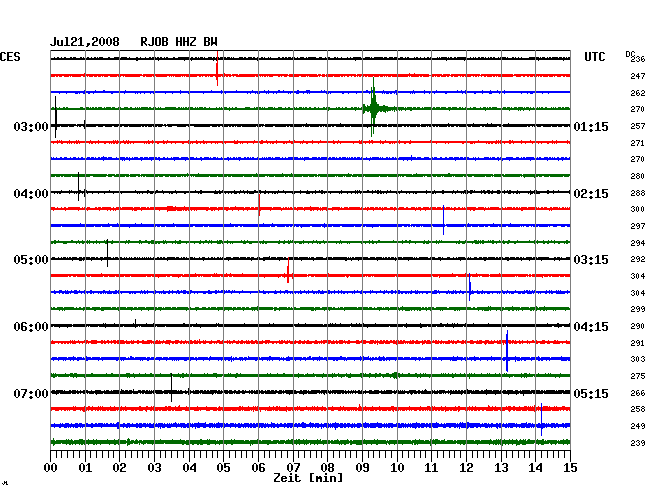Click the date label Jul21,2008

pyautogui.click(x=85, y=42)
